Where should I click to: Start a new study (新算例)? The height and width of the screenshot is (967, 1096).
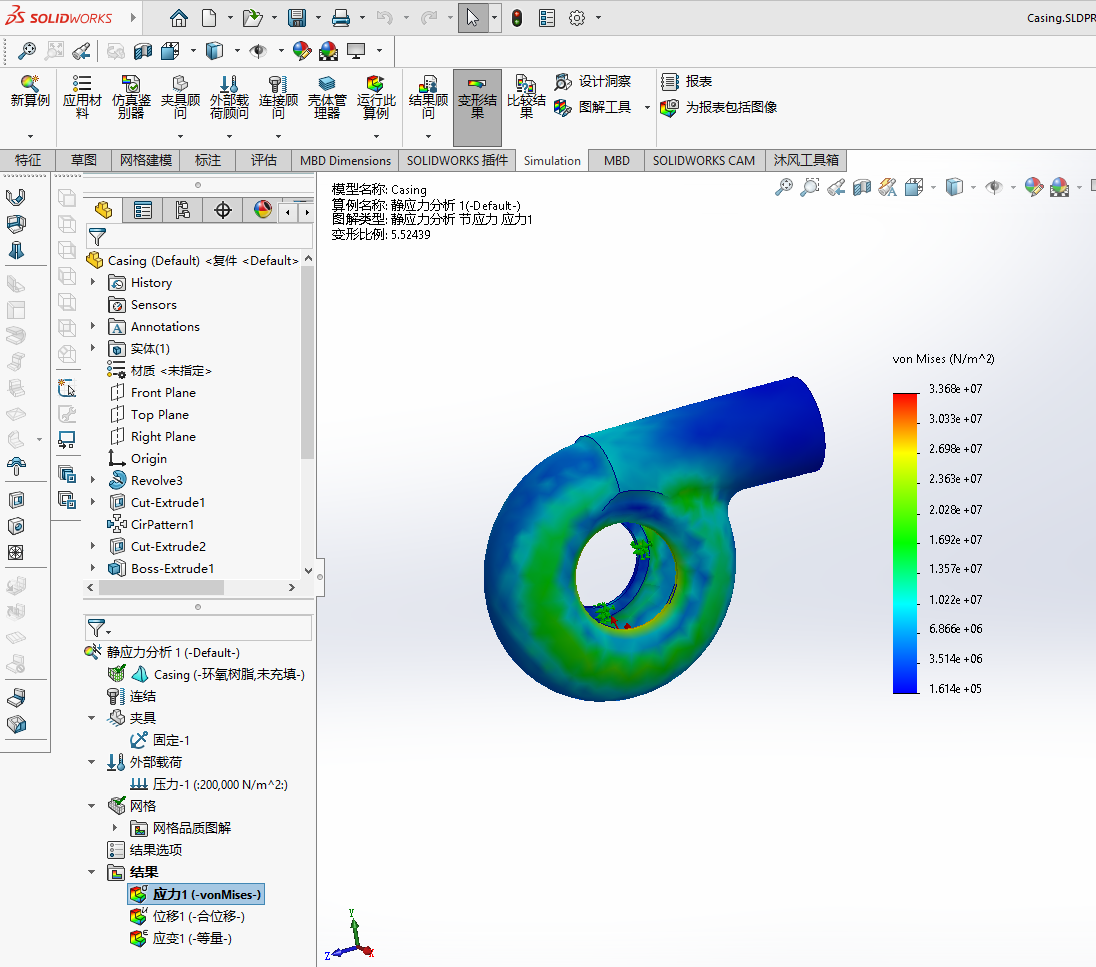30,92
